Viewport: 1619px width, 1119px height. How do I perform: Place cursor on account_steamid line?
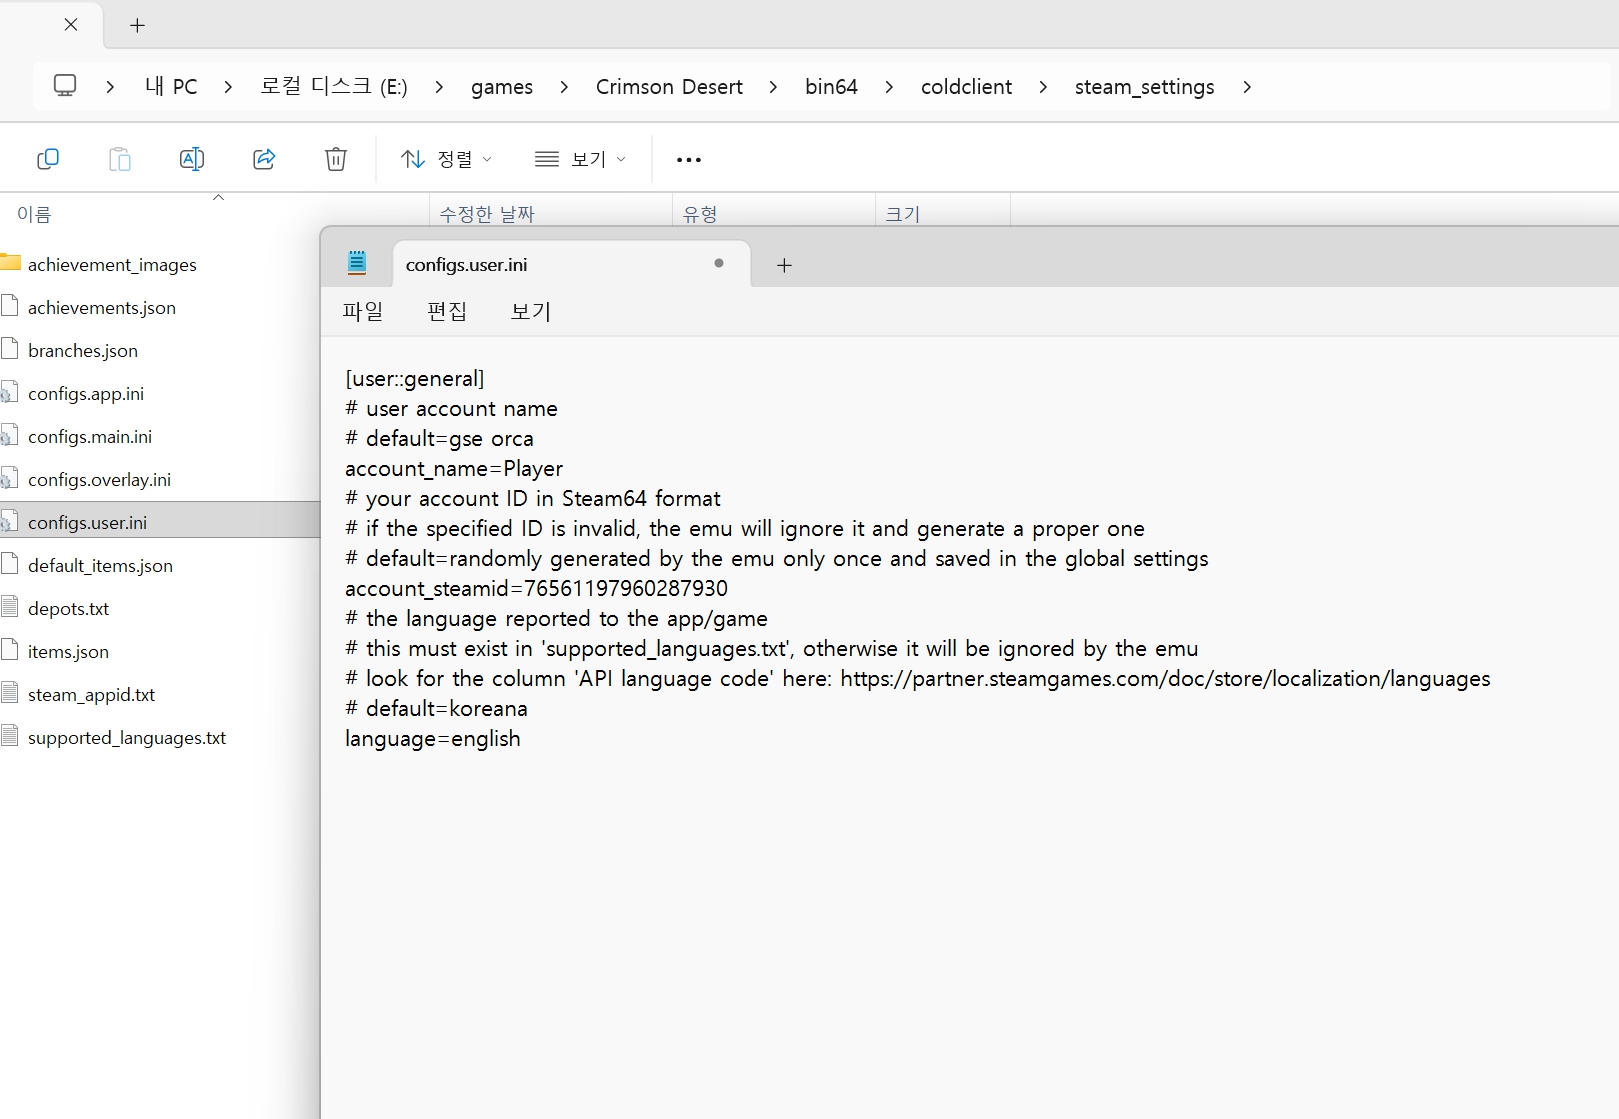536,589
